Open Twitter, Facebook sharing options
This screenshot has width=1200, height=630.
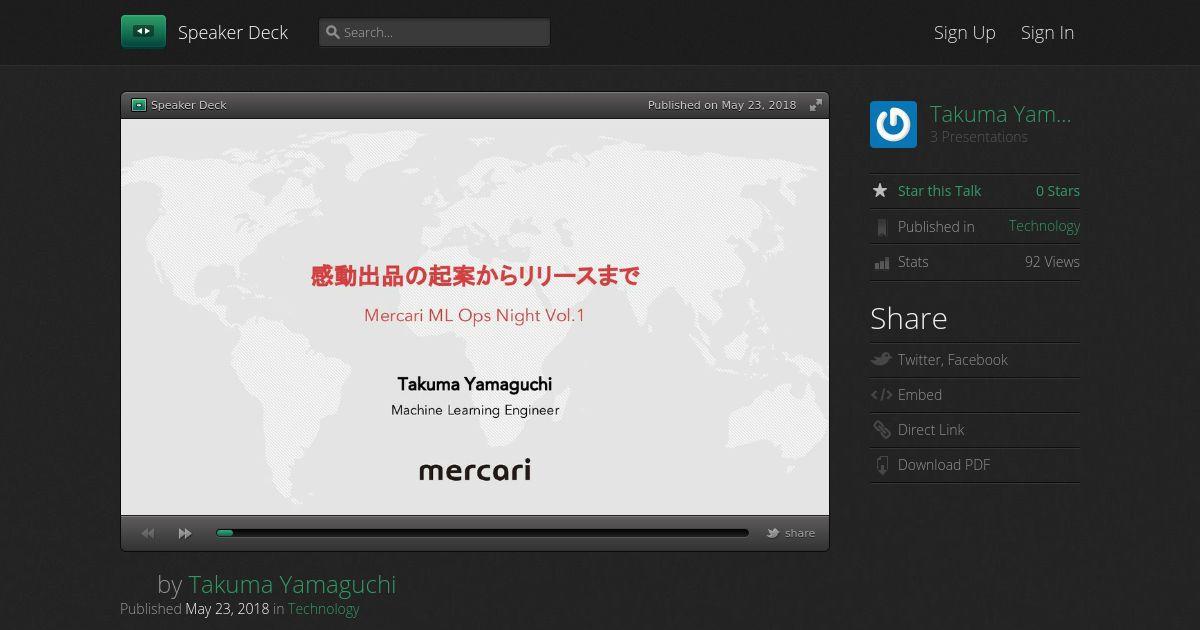953,360
